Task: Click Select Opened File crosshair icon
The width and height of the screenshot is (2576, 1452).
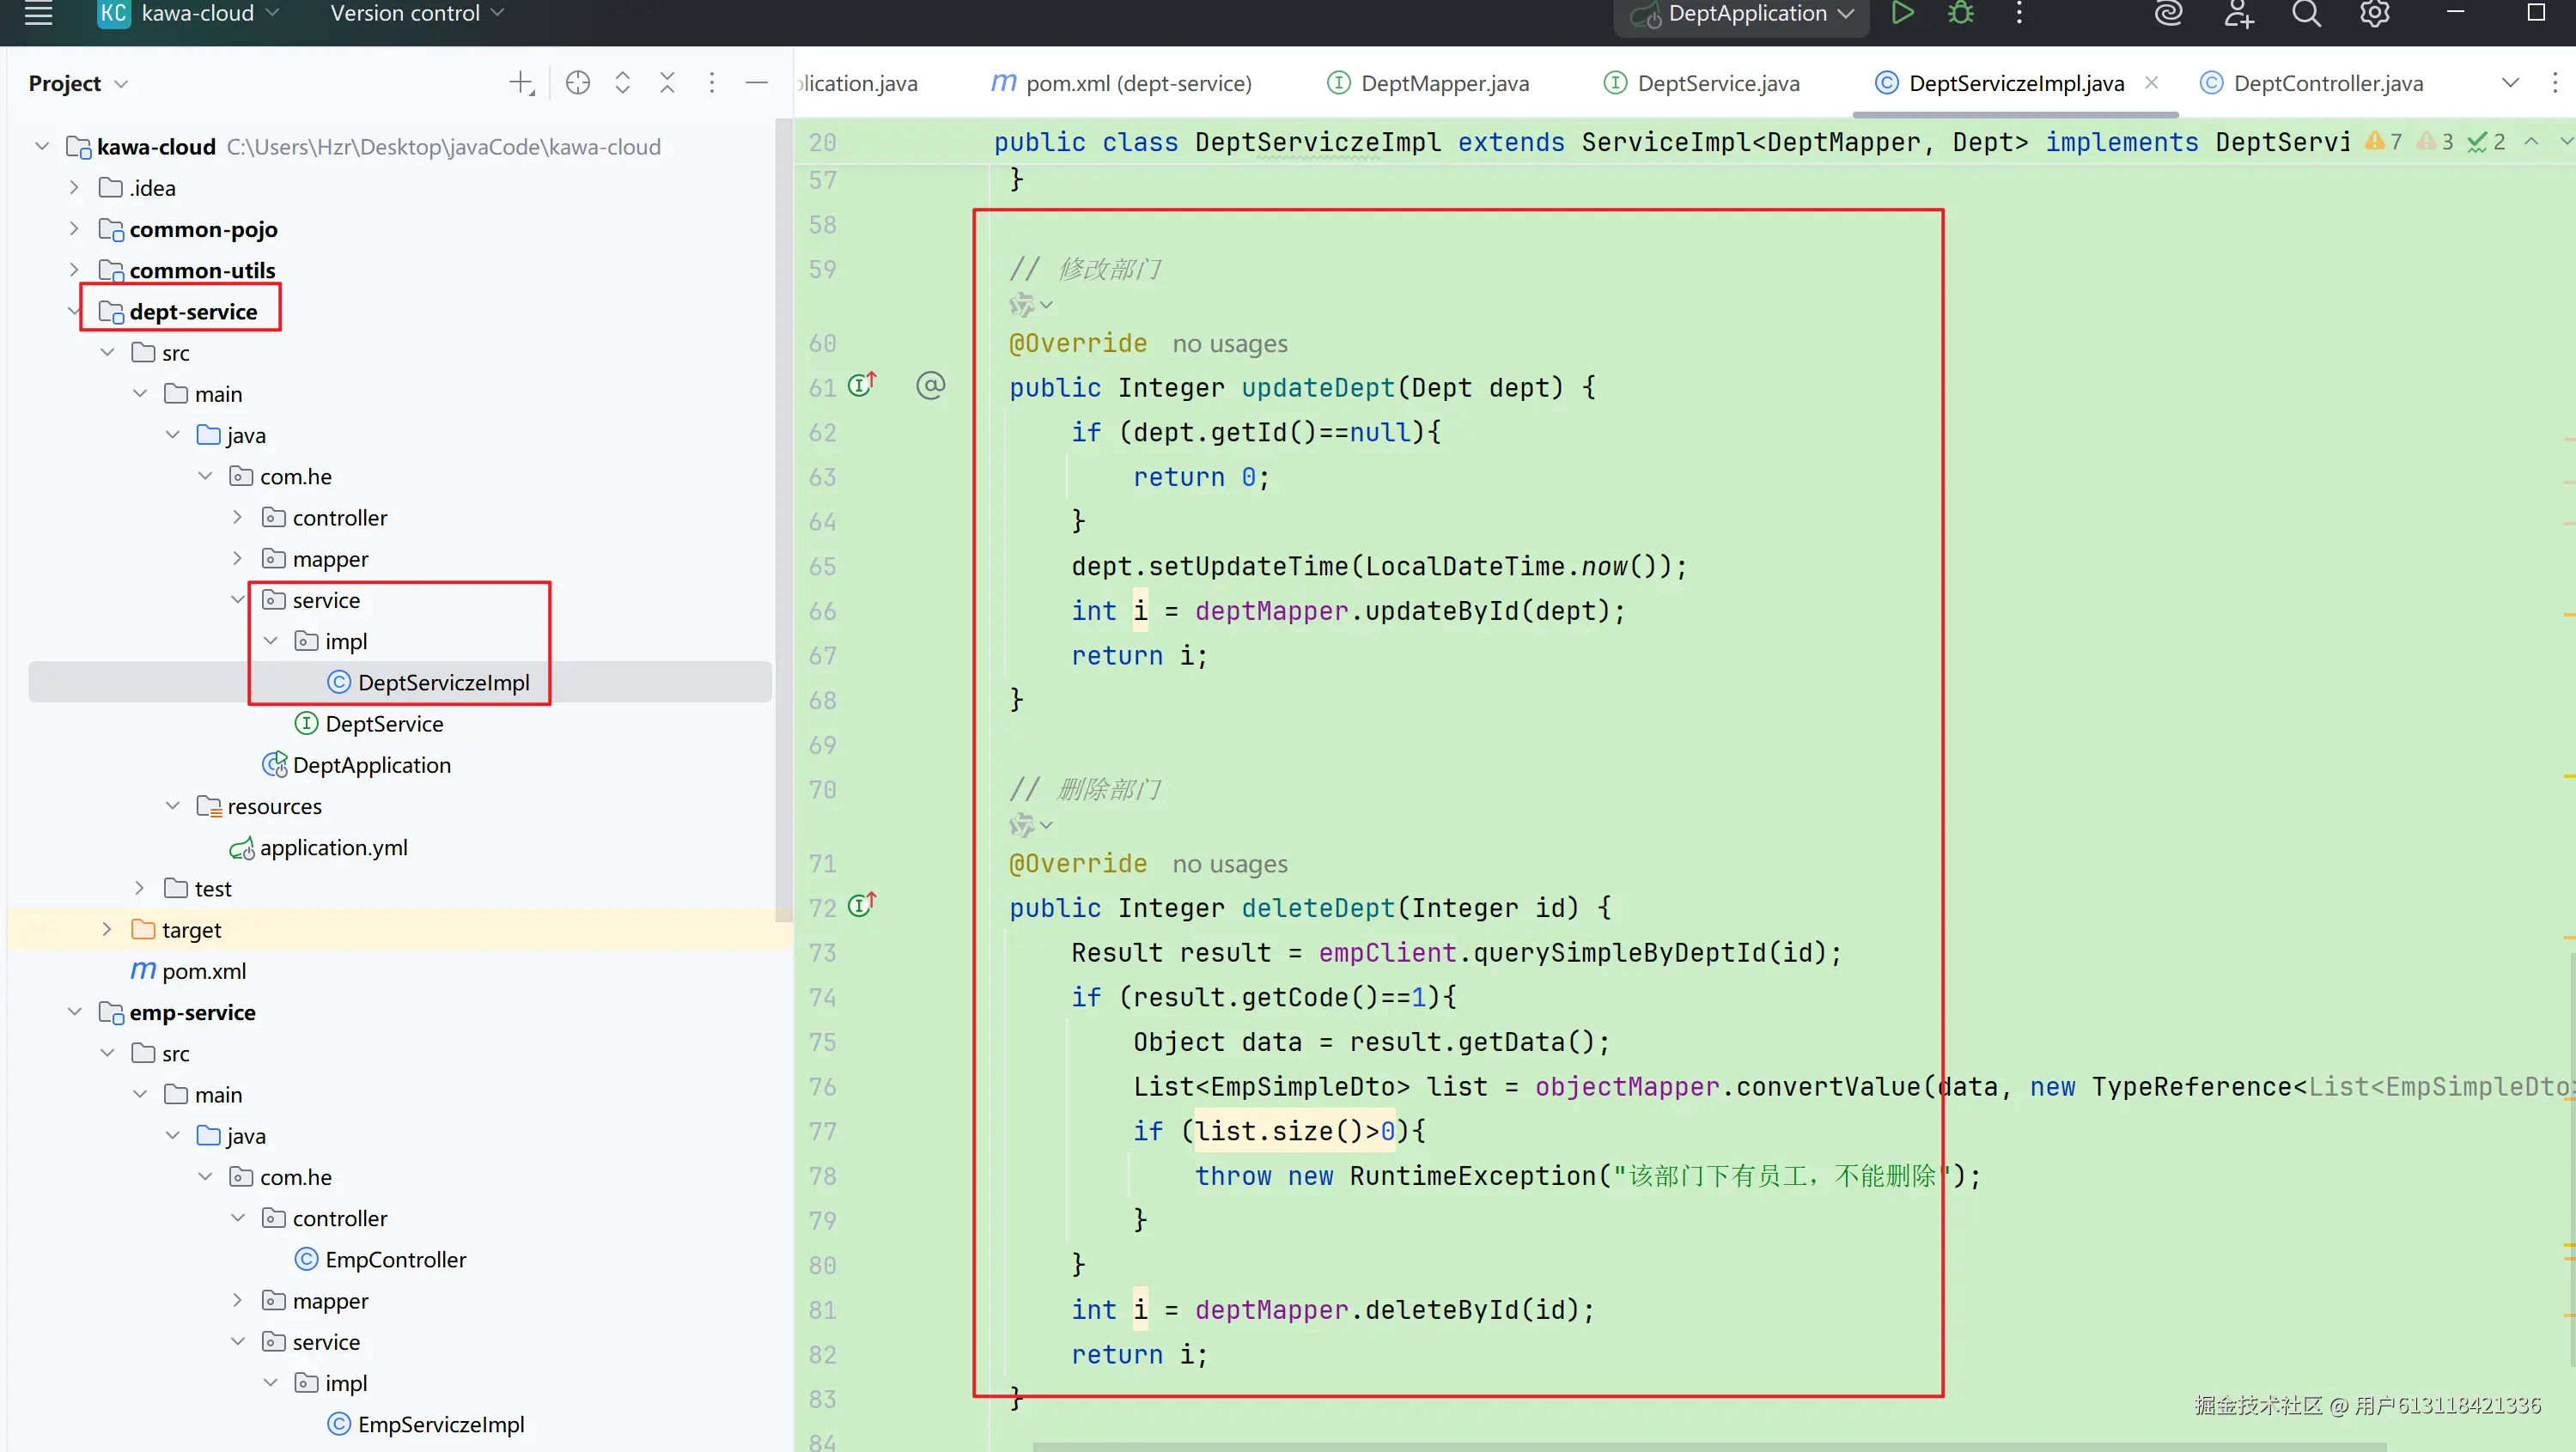Action: tap(577, 83)
